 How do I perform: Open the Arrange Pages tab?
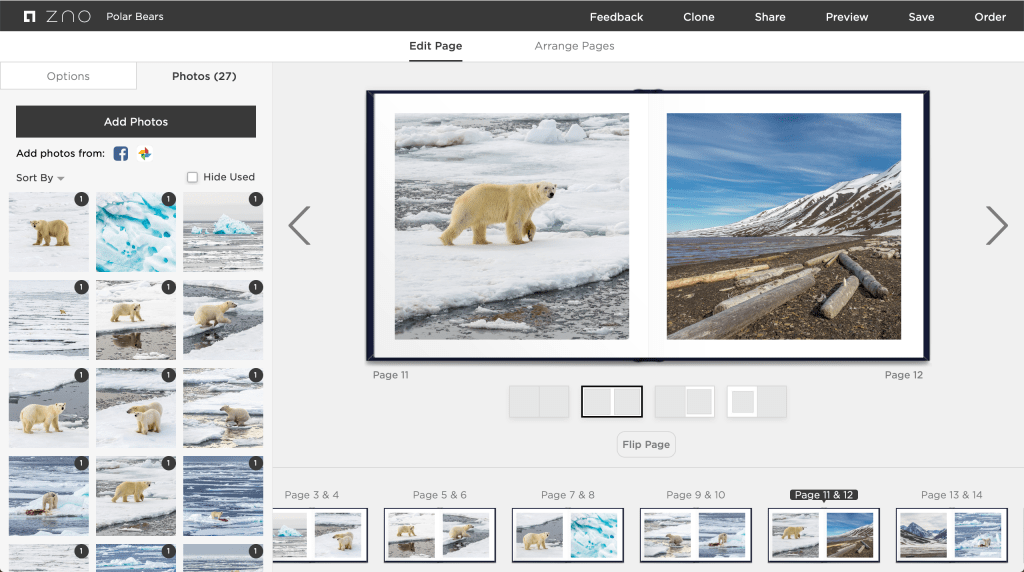coord(574,46)
